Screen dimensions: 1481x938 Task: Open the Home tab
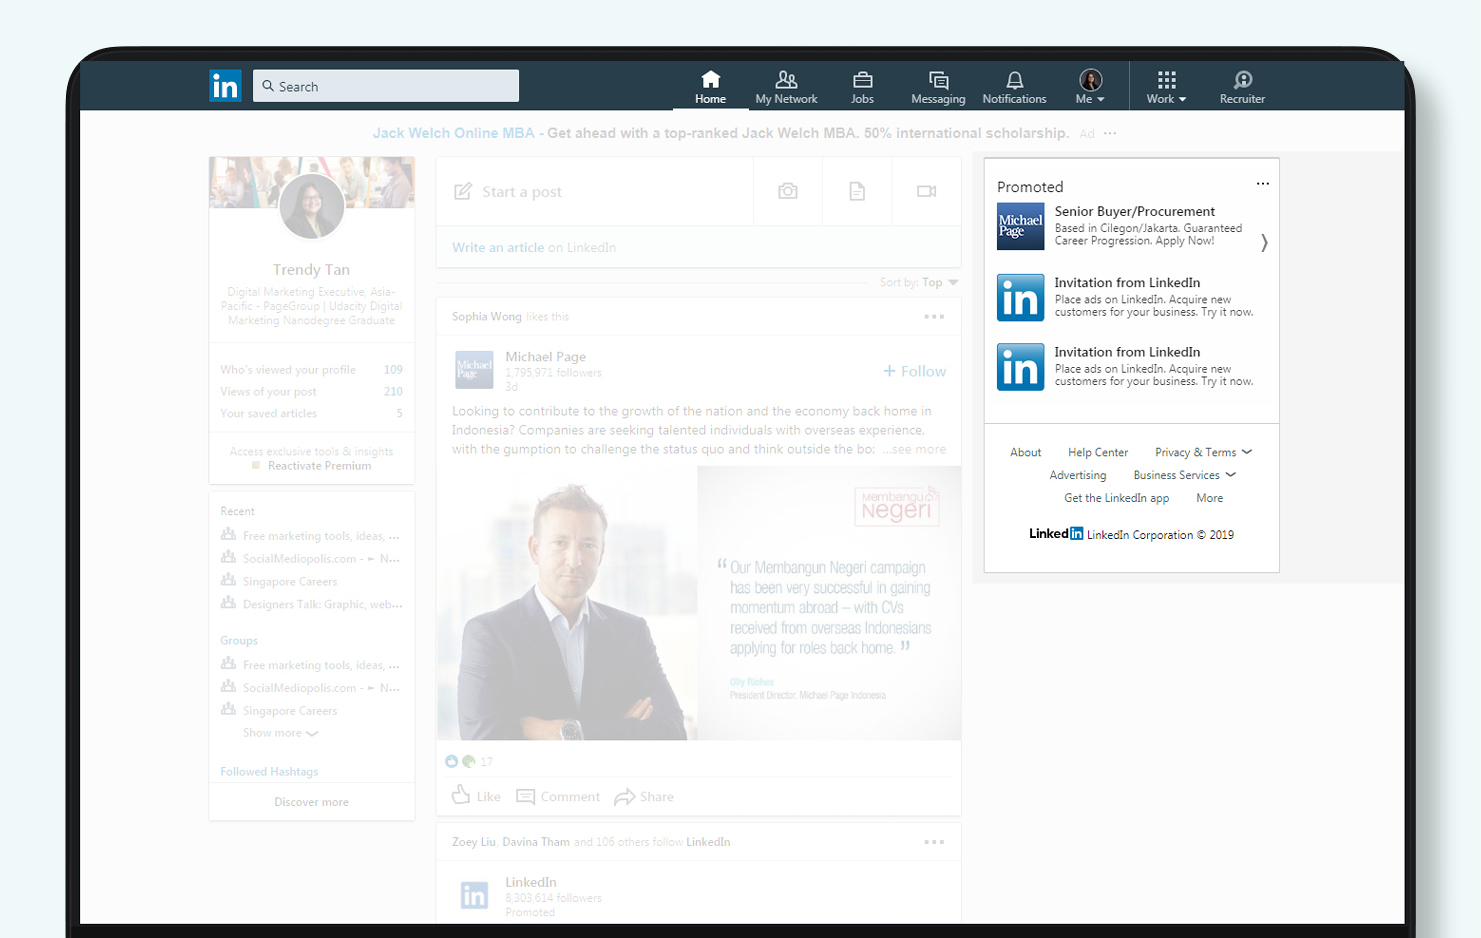coord(710,87)
